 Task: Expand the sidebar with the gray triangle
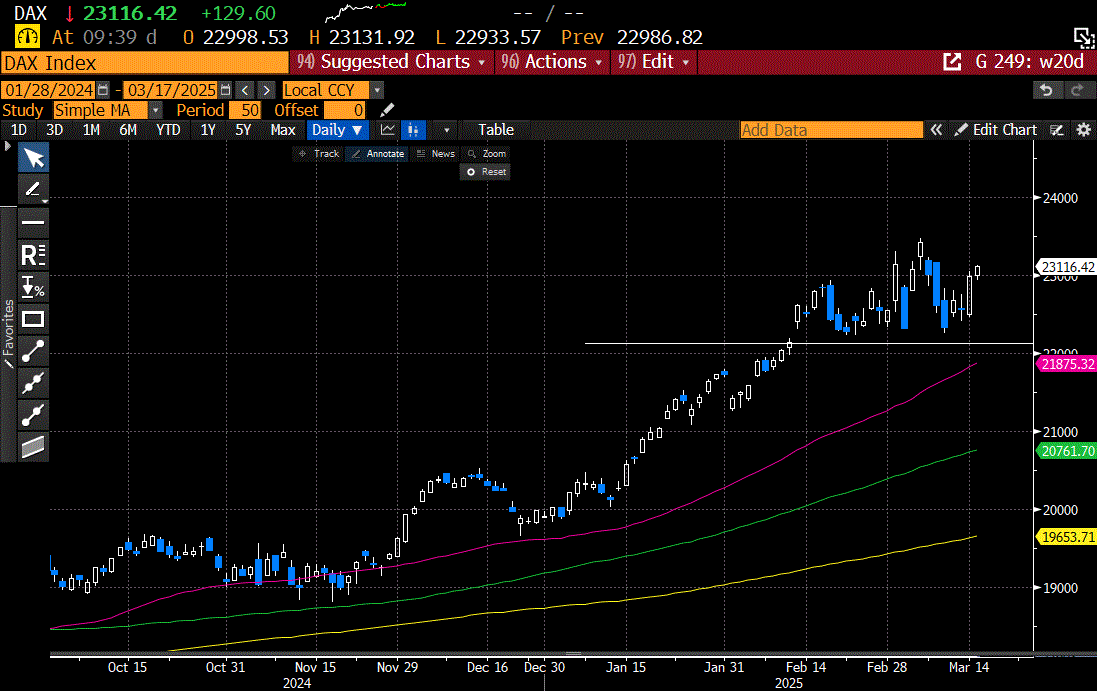8,146
